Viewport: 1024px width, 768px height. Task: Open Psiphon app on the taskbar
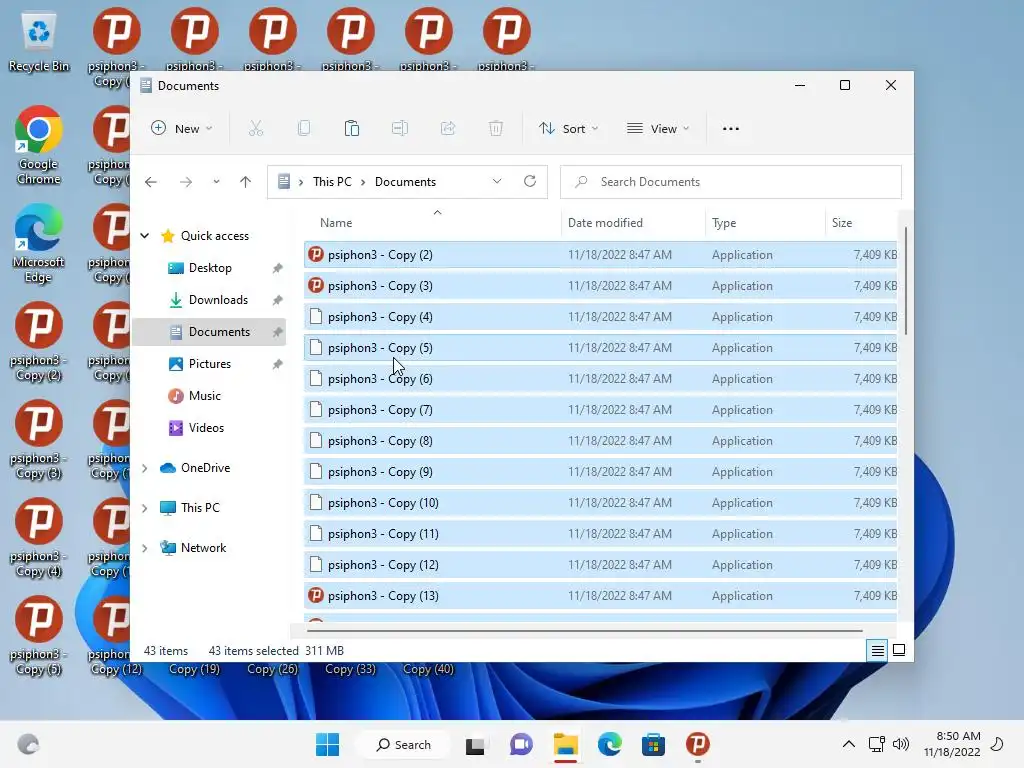pyautogui.click(x=697, y=744)
